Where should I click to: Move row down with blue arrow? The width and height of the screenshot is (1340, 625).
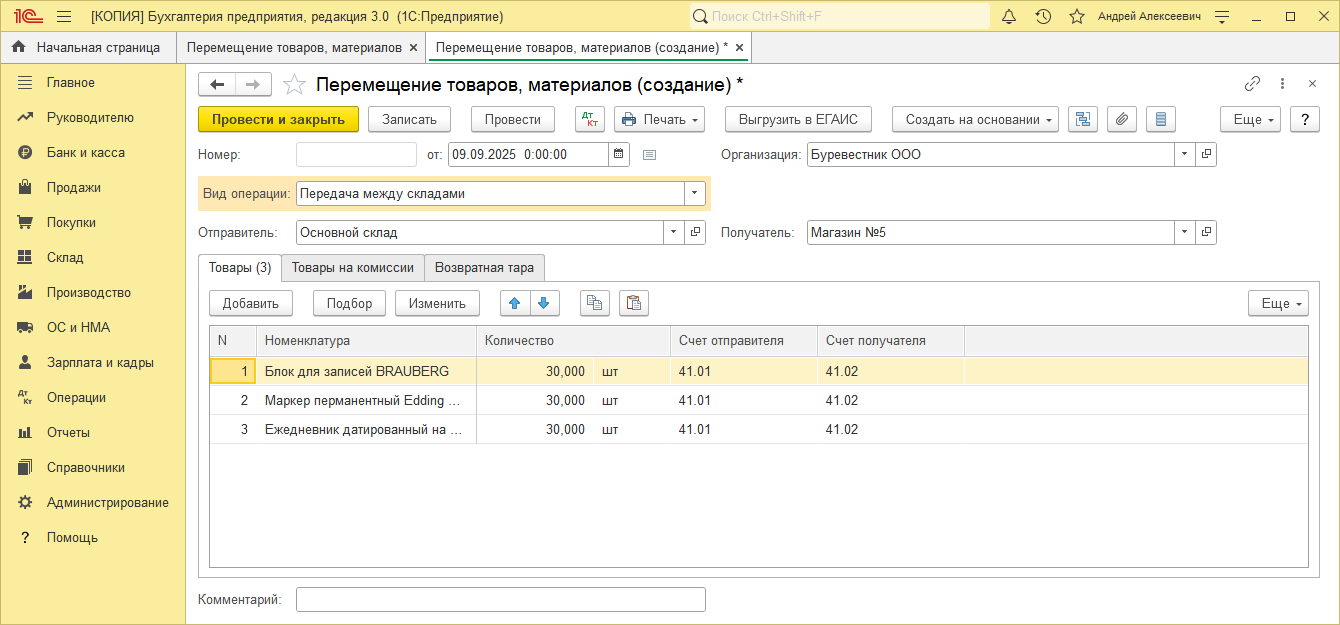545,303
